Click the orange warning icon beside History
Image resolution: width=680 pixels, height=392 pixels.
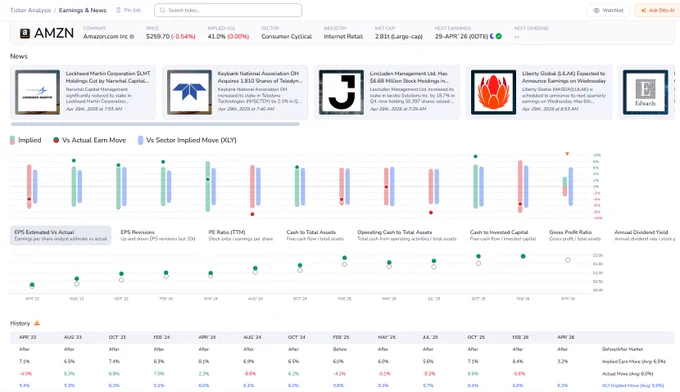[37, 323]
